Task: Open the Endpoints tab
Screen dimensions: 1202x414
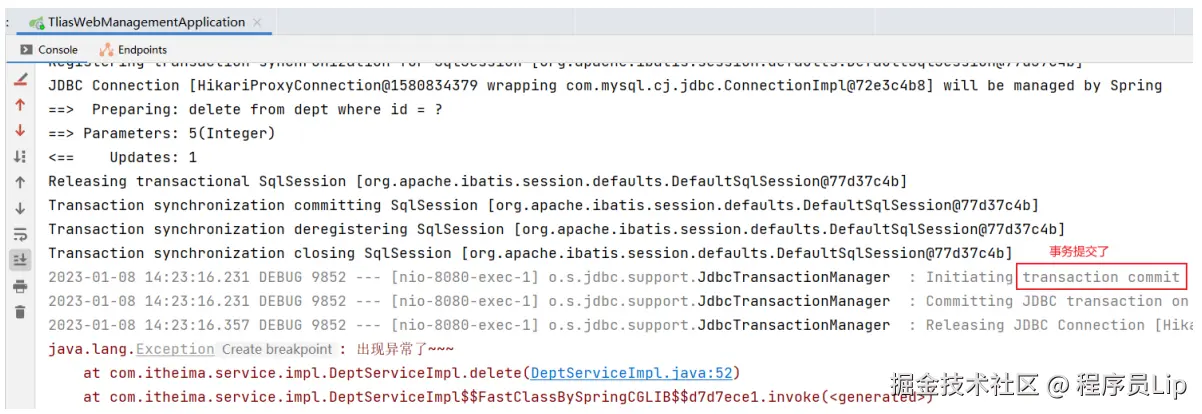Action: [134, 49]
